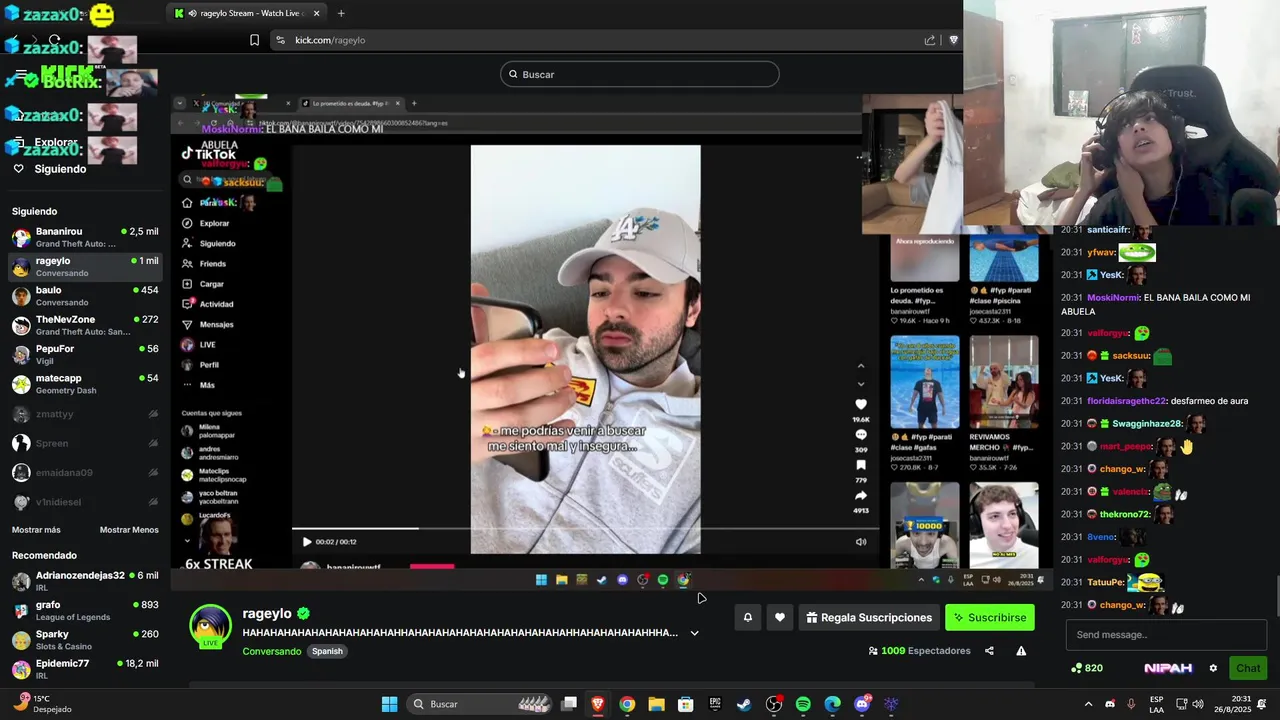1280x720 pixels.
Task: Open matecapp channel in sidebar
Action: tap(85, 384)
